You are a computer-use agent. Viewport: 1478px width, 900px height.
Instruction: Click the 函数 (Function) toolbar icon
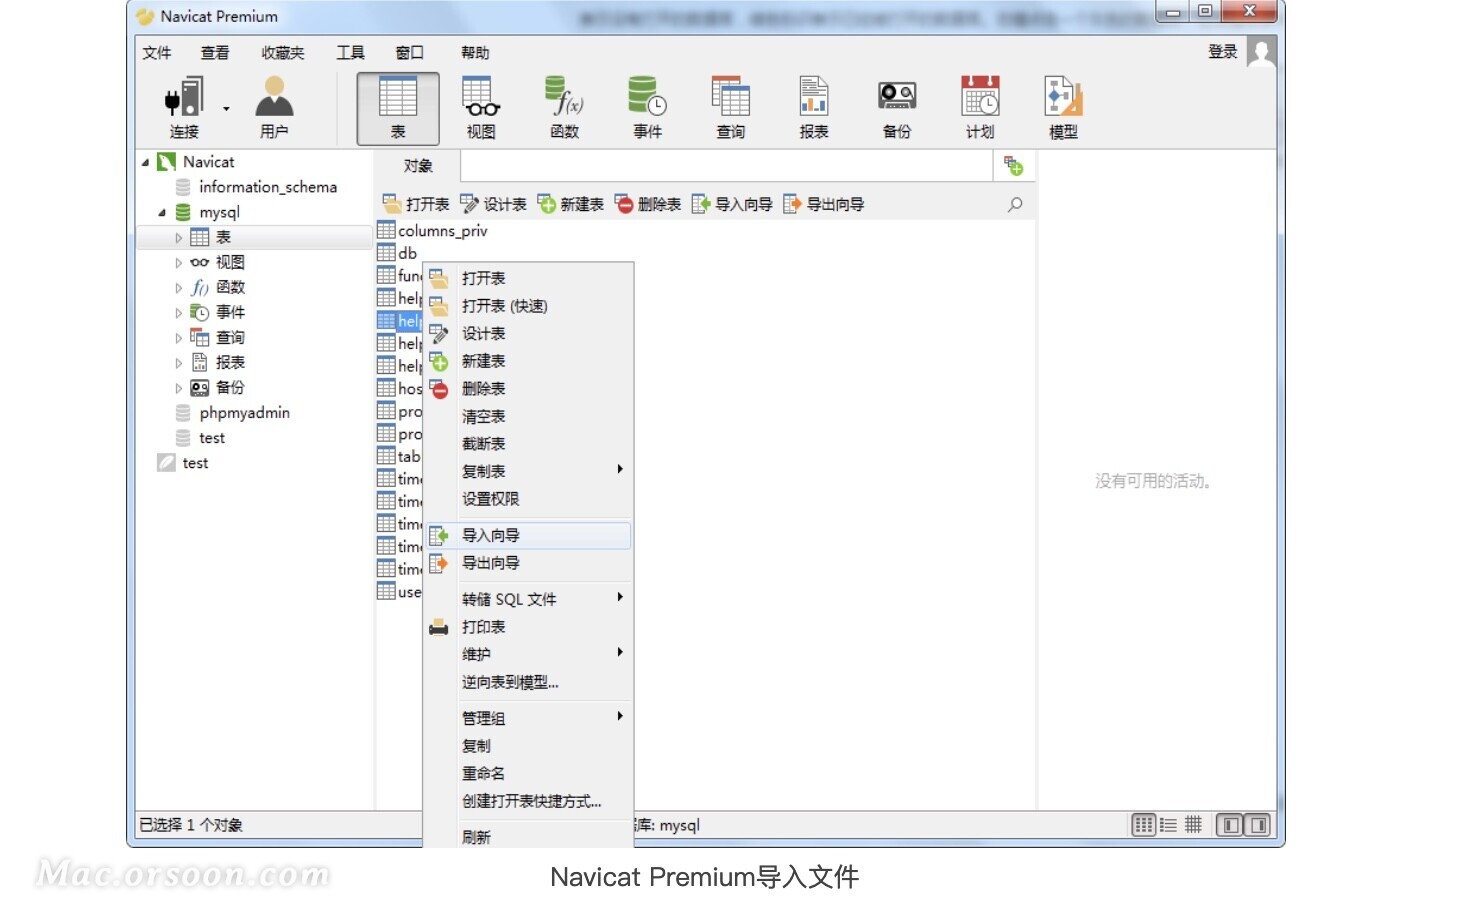tap(565, 107)
